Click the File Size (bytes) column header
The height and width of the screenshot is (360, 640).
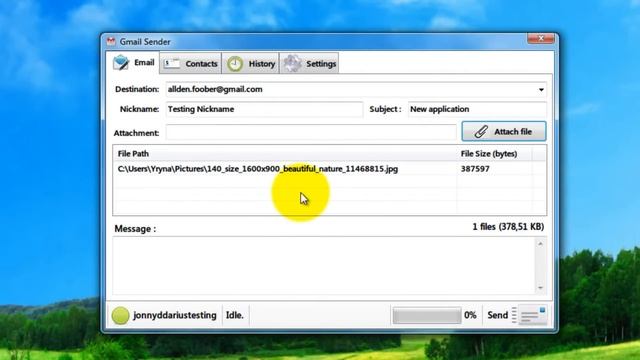pyautogui.click(x=494, y=154)
